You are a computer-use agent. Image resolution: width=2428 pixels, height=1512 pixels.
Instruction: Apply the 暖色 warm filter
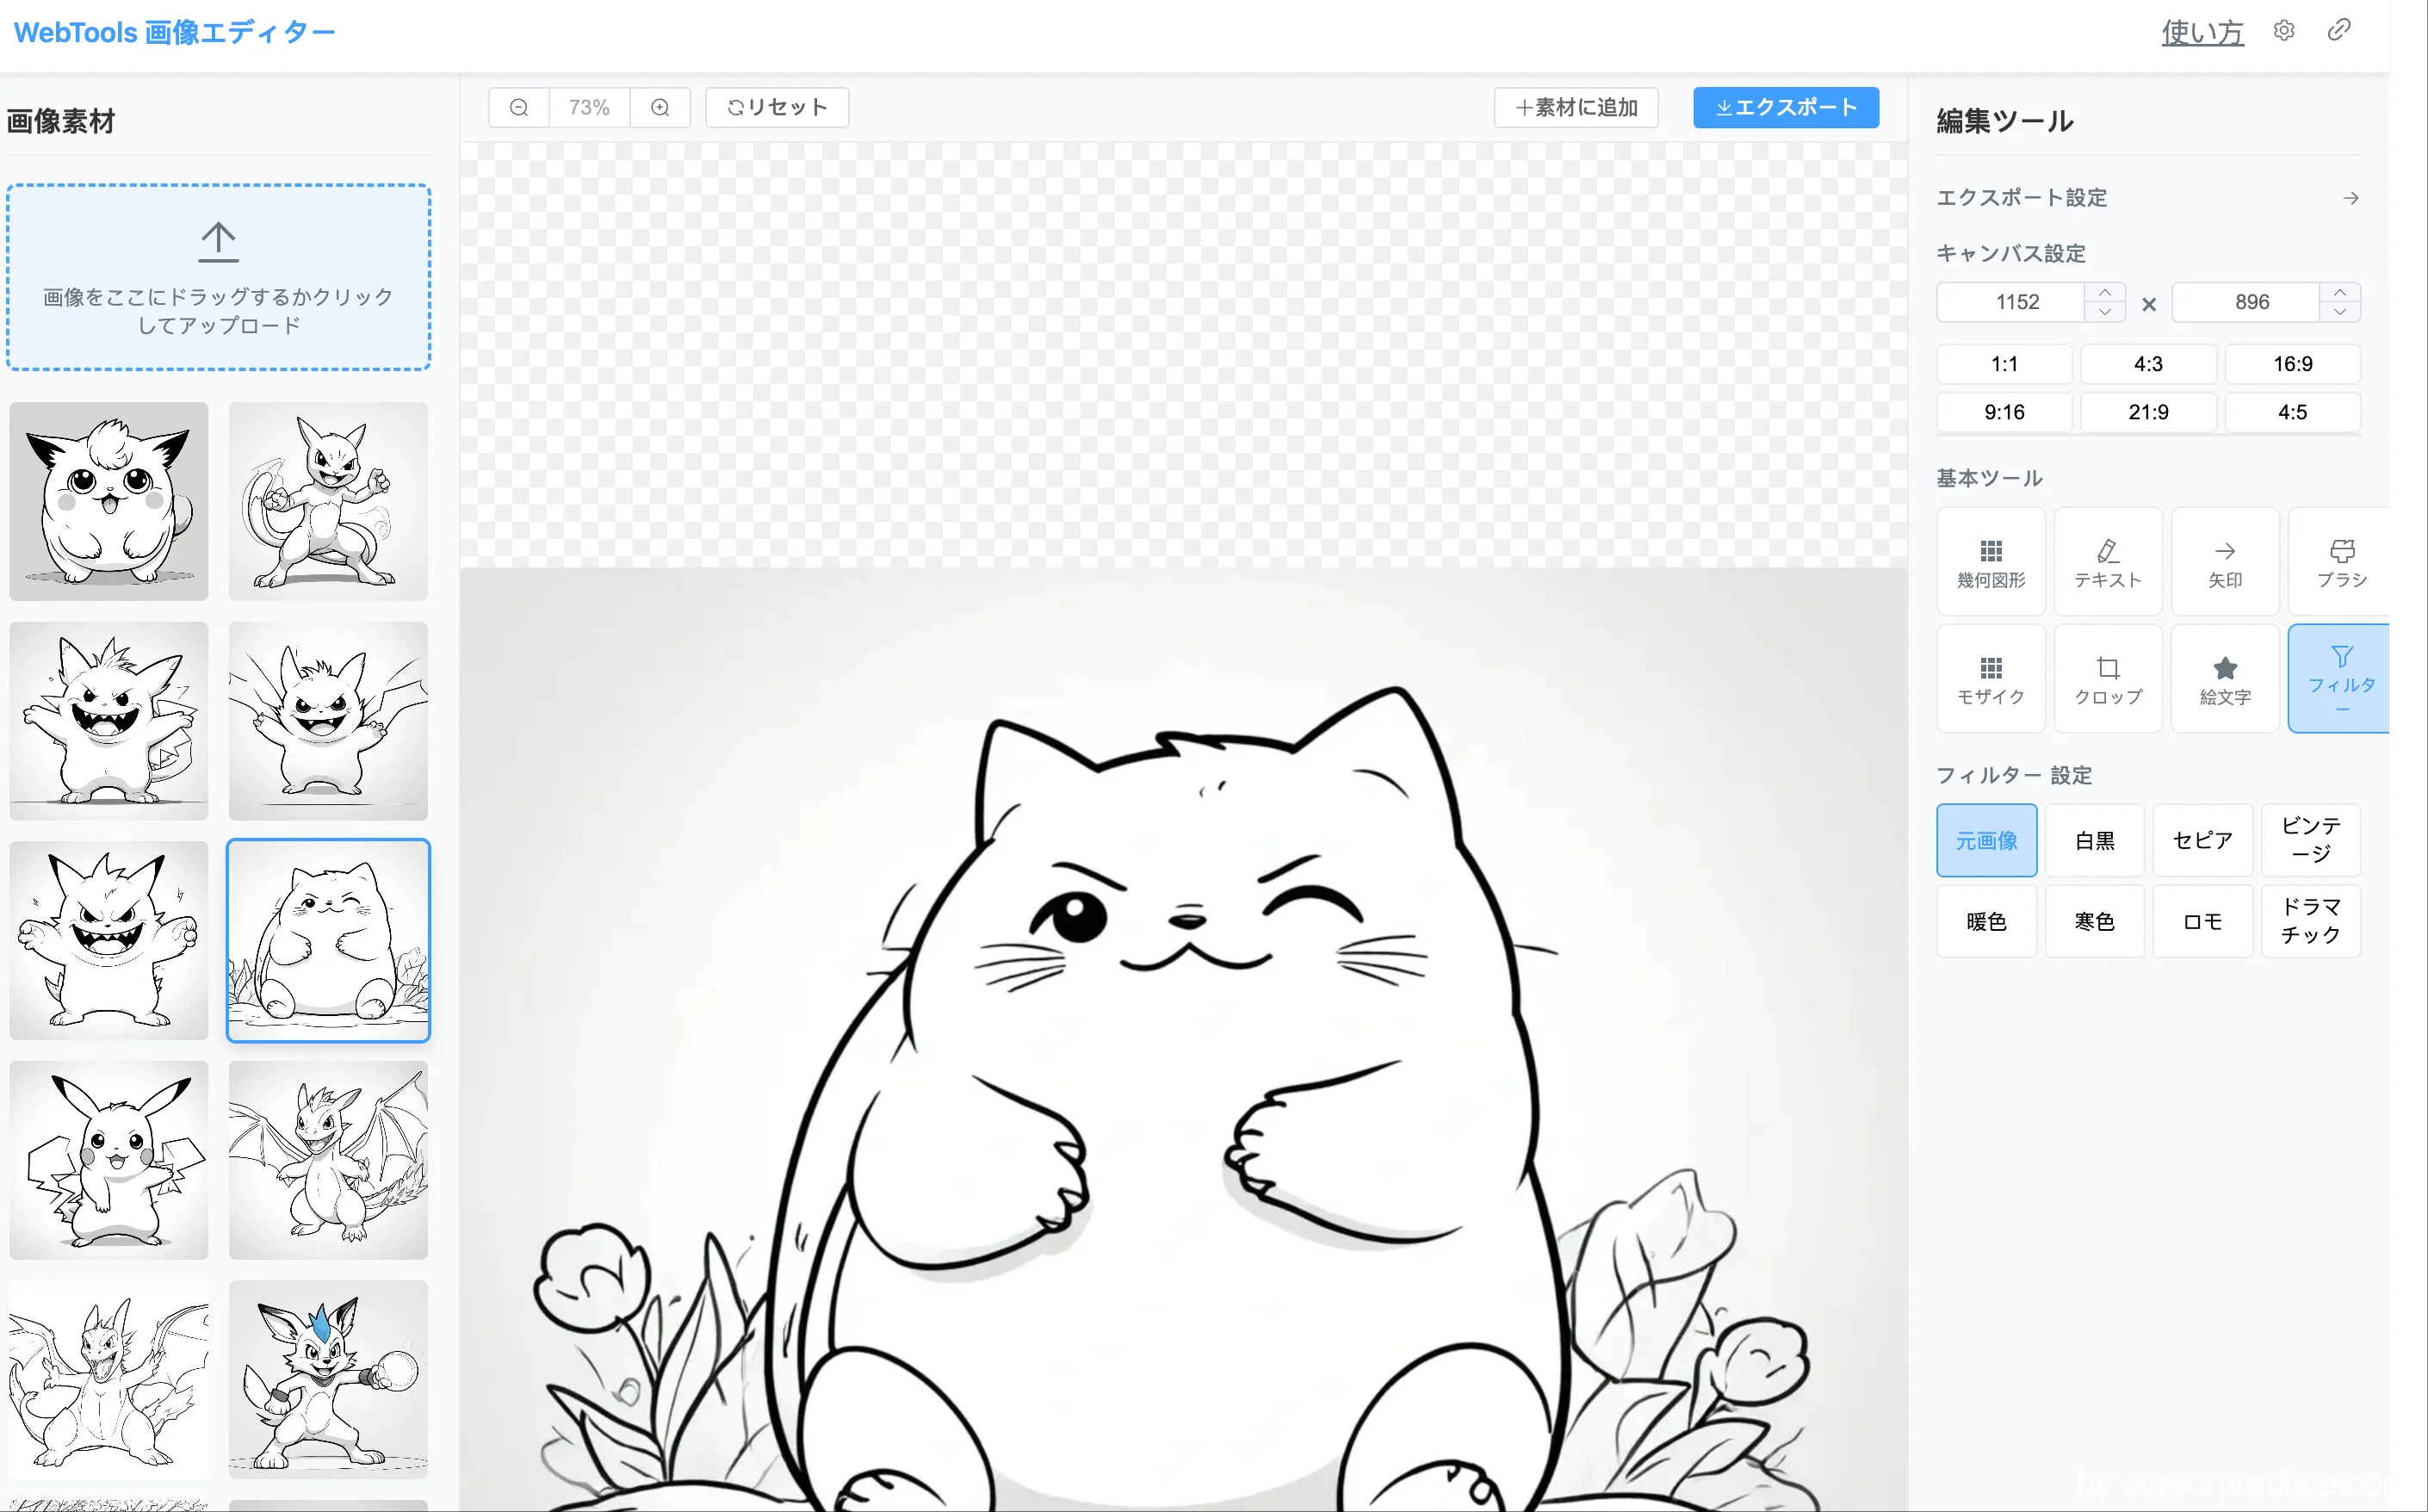click(1987, 922)
